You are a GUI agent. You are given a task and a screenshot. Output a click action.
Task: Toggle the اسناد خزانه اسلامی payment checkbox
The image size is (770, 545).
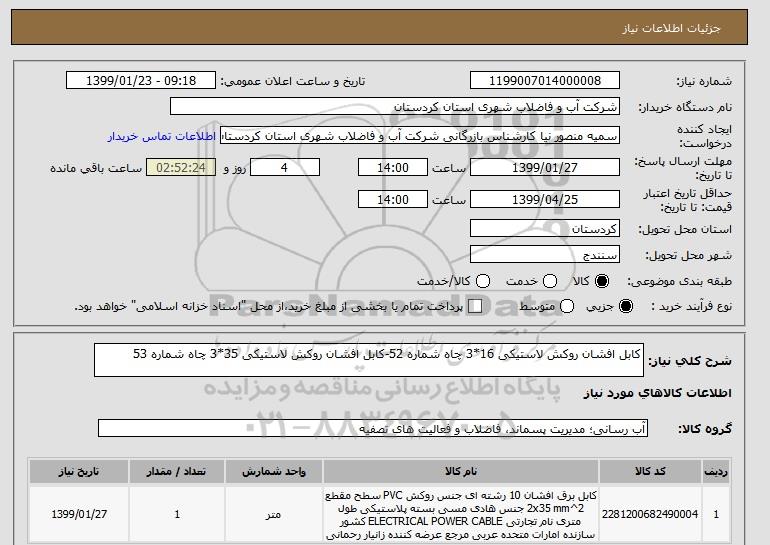coord(475,306)
